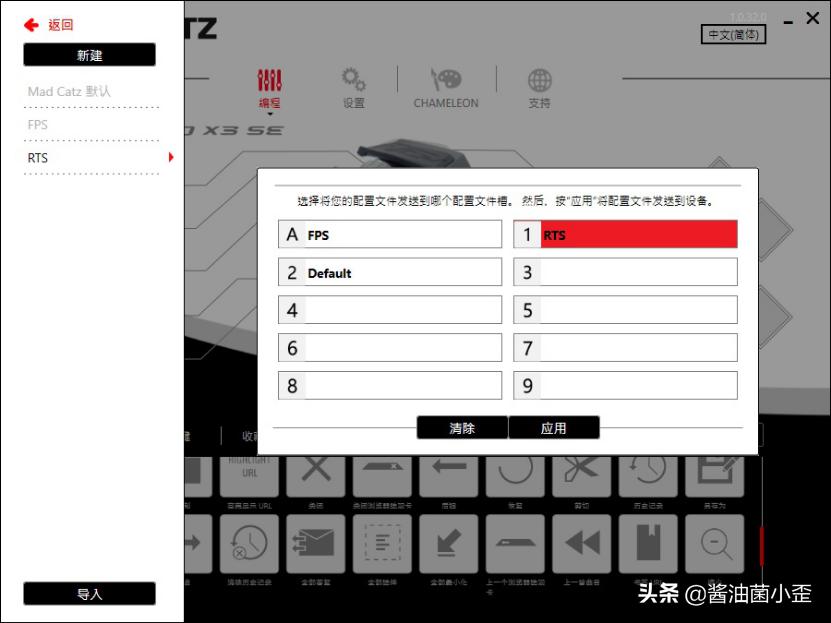Click the 上一首曲目 previous track icon
Image resolution: width=831 pixels, height=623 pixels.
(x=580, y=546)
